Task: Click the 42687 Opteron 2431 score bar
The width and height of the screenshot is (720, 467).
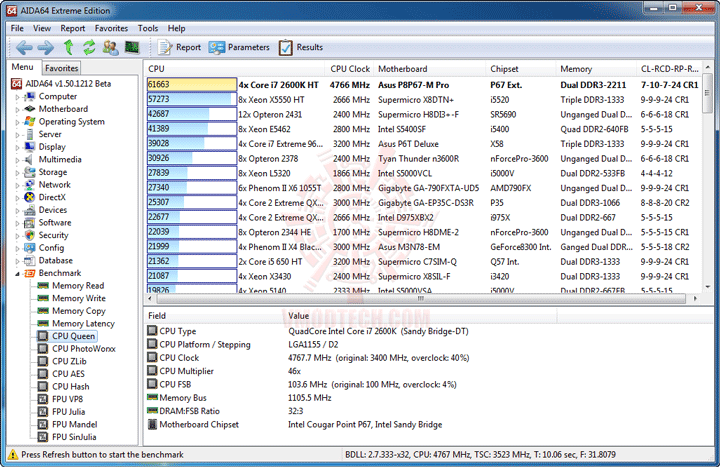Action: (x=191, y=114)
